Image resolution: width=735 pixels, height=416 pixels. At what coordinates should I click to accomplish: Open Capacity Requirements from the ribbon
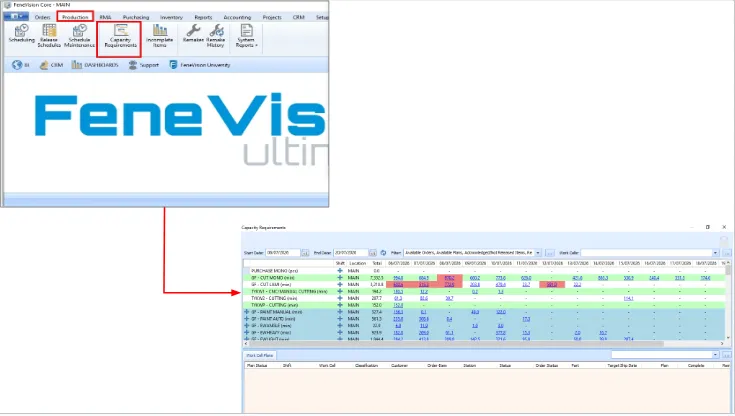pos(120,36)
